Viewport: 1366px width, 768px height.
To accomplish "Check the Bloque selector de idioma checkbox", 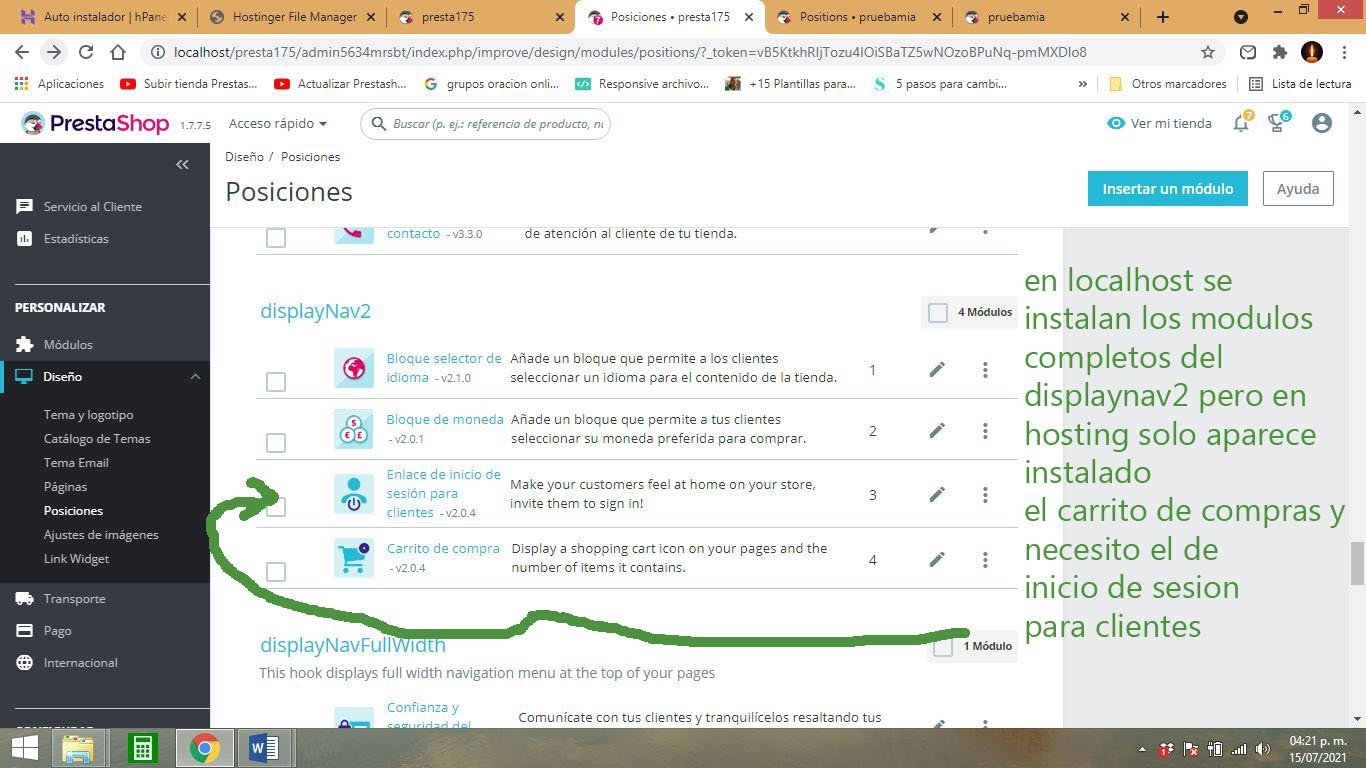I will coord(276,381).
